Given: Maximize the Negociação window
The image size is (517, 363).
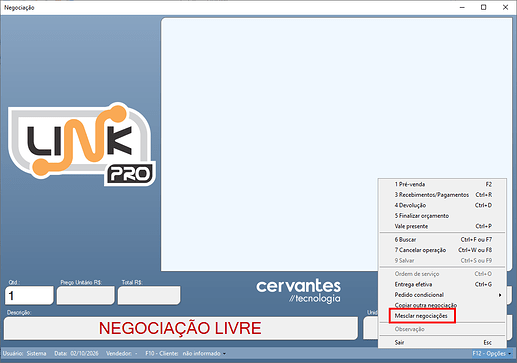Looking at the screenshot, I should coord(484,7).
